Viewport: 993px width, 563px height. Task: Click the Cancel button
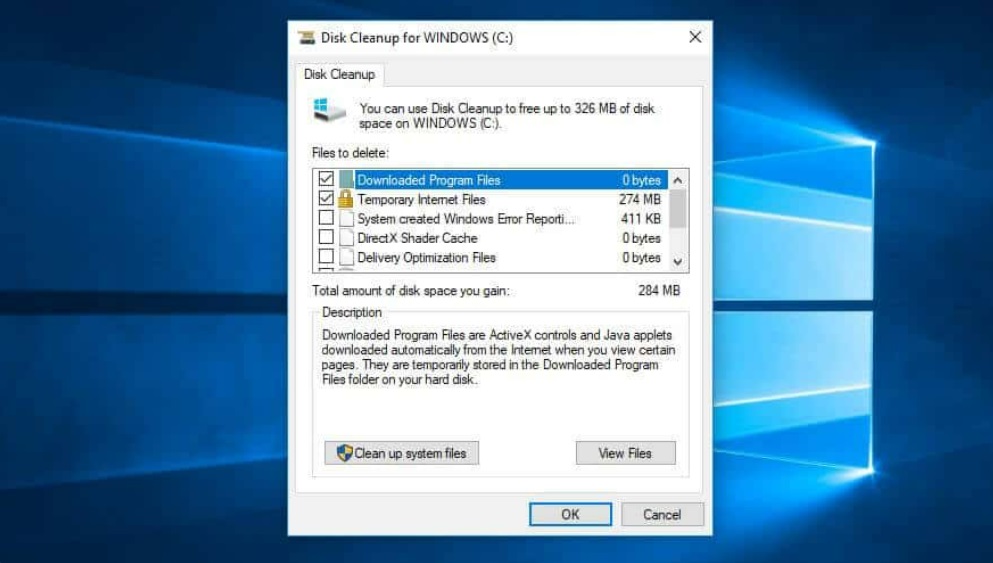tap(662, 514)
